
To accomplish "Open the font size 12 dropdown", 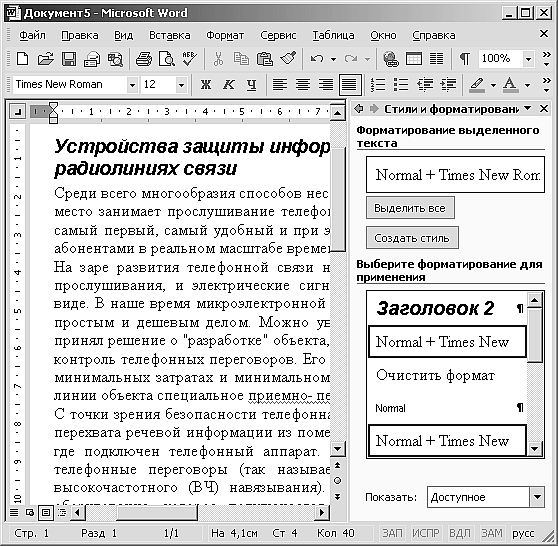I will [181, 85].
